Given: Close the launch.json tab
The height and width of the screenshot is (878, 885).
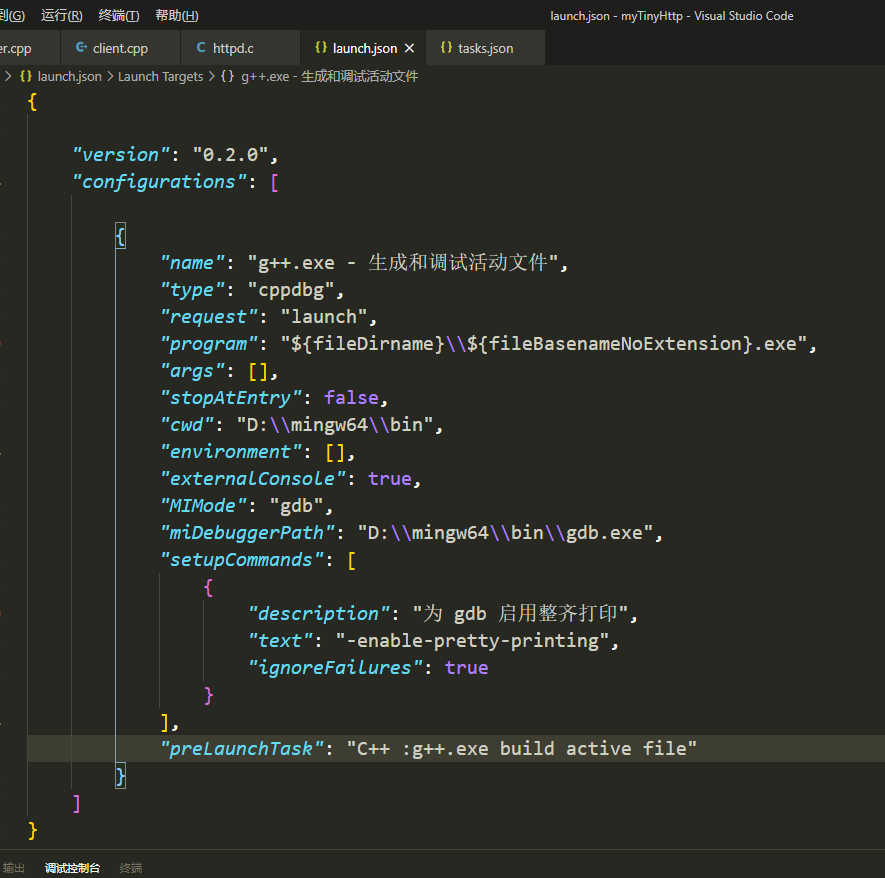Looking at the screenshot, I should click(410, 48).
